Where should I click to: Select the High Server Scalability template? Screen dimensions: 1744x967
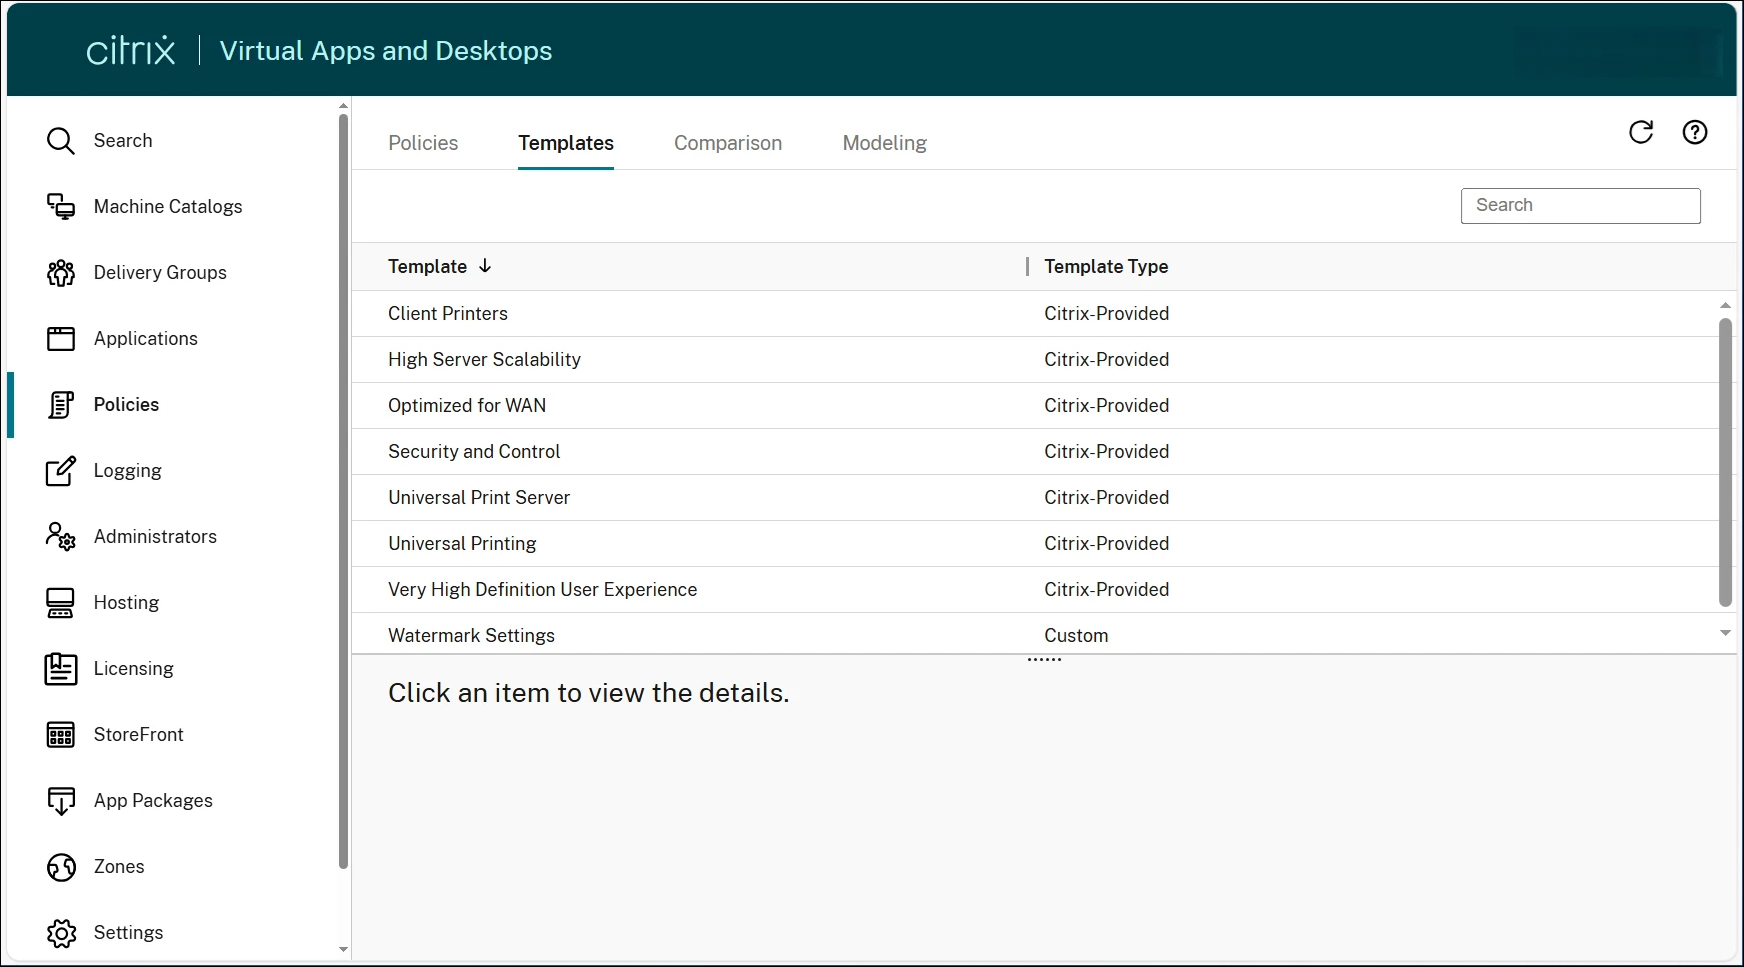coord(484,360)
